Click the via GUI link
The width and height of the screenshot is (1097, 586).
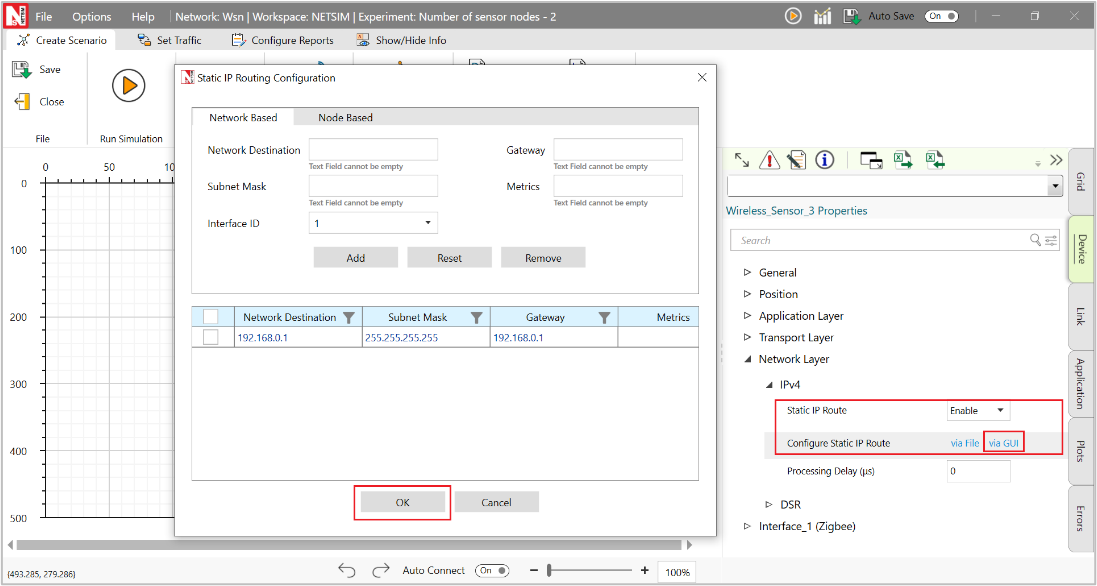(x=1003, y=443)
